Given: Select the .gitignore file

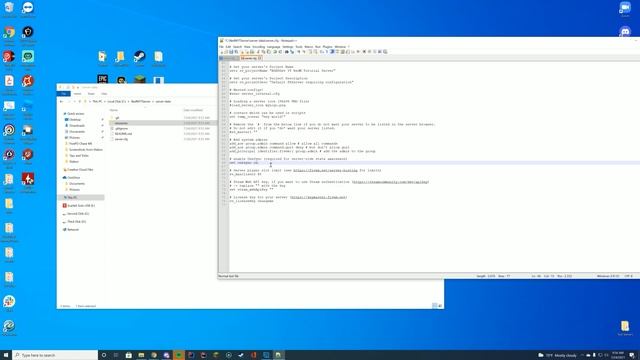Looking at the screenshot, I should point(121,129).
